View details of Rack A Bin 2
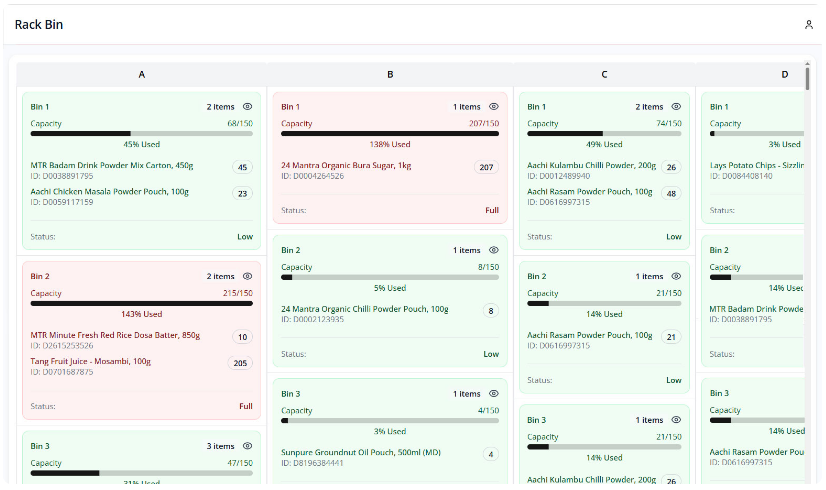 [247, 276]
